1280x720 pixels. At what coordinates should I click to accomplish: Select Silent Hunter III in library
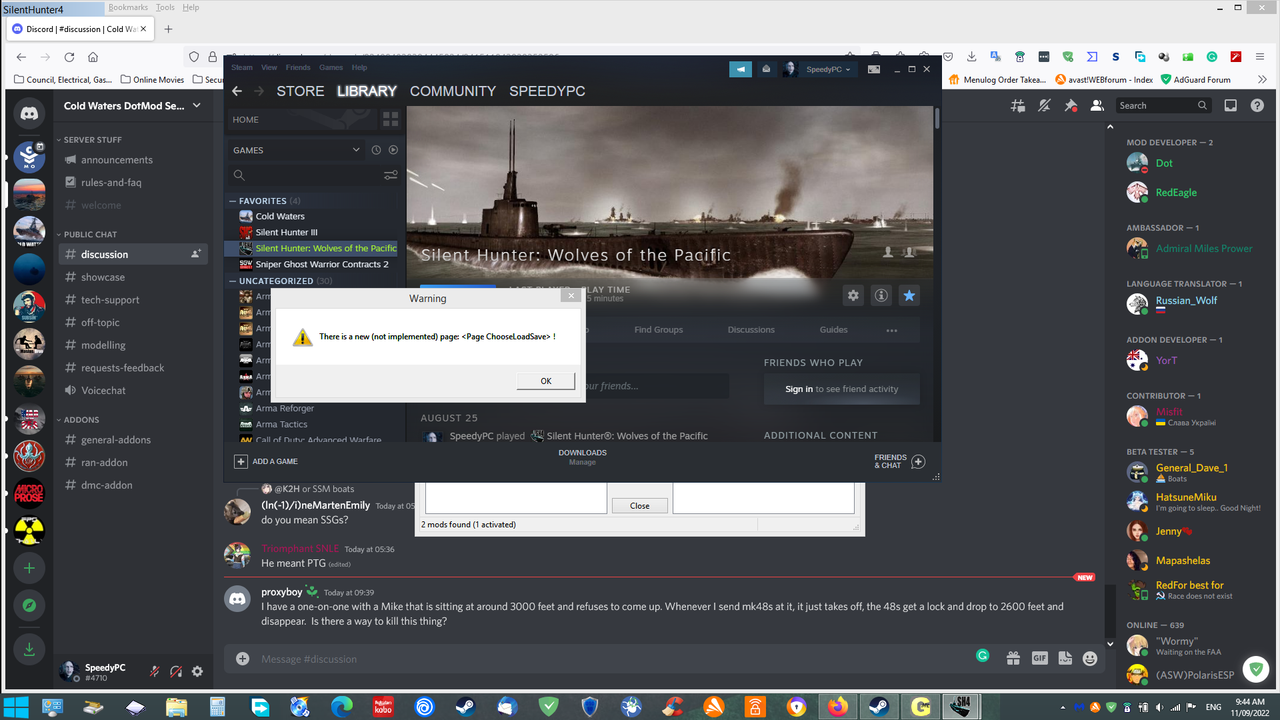pyautogui.click(x=286, y=232)
